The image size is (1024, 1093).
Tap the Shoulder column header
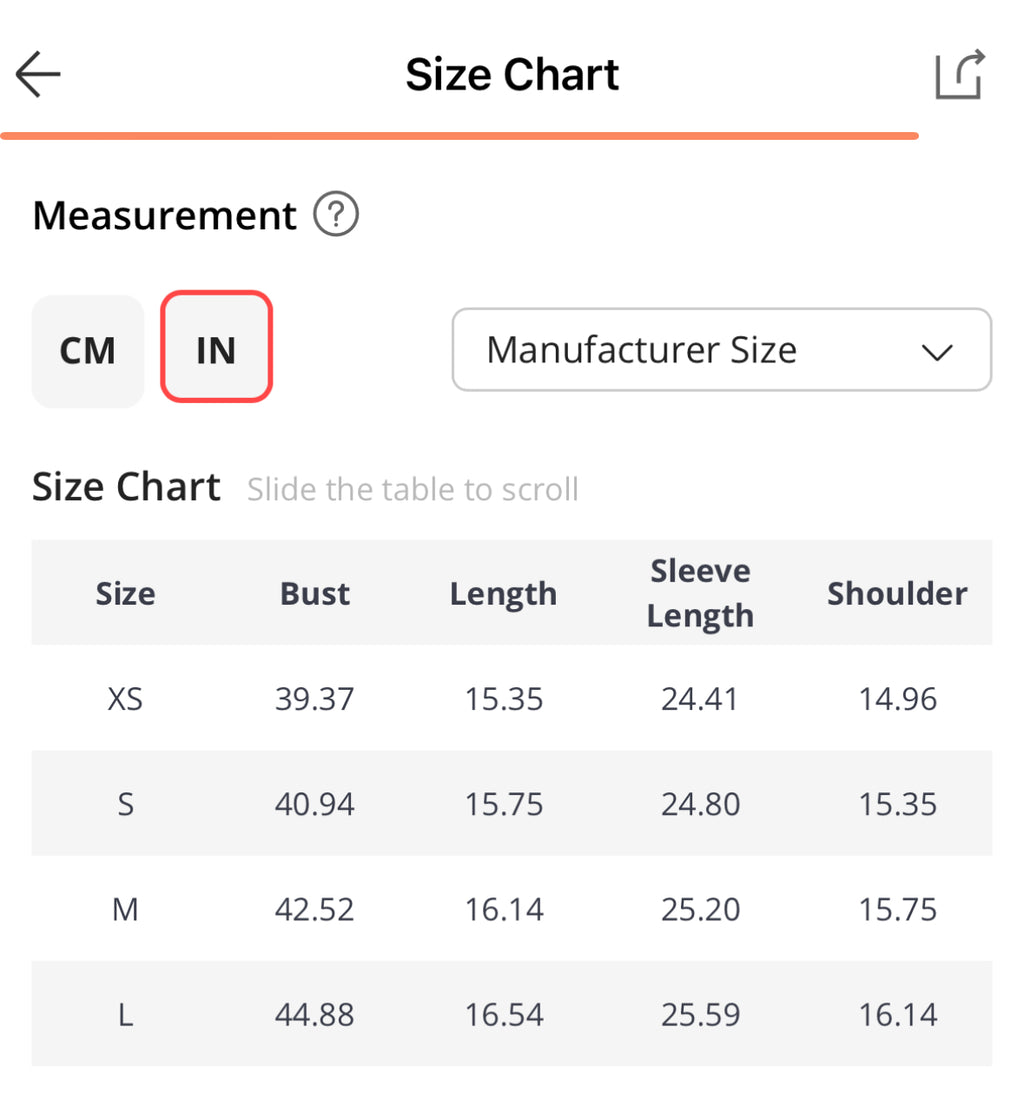[x=897, y=593]
